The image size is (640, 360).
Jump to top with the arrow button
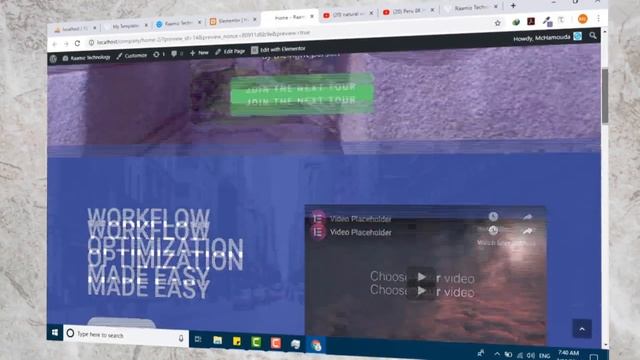[582, 329]
